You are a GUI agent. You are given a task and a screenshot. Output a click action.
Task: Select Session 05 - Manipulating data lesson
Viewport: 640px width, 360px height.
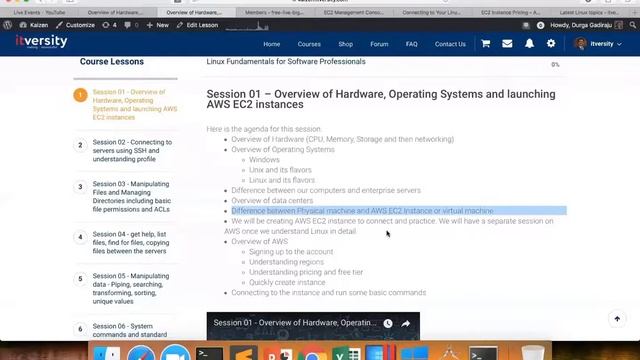131,289
